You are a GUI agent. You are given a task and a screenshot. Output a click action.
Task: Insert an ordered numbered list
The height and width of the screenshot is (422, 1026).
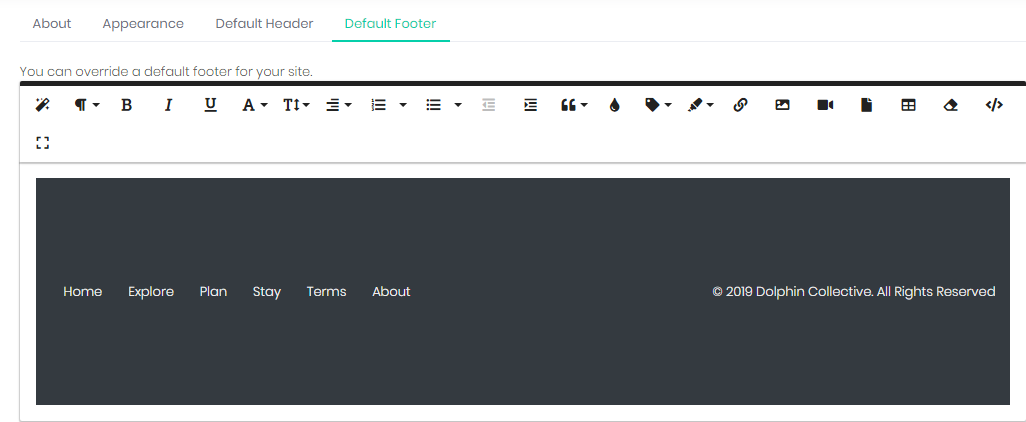tap(379, 105)
